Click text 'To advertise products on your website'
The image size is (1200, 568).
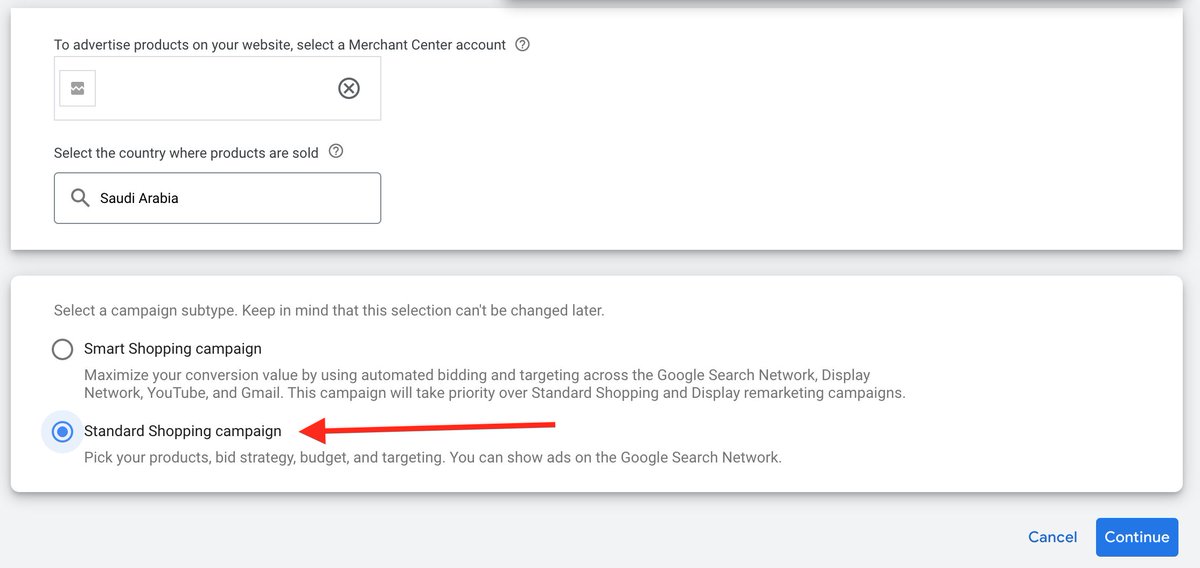click(280, 45)
